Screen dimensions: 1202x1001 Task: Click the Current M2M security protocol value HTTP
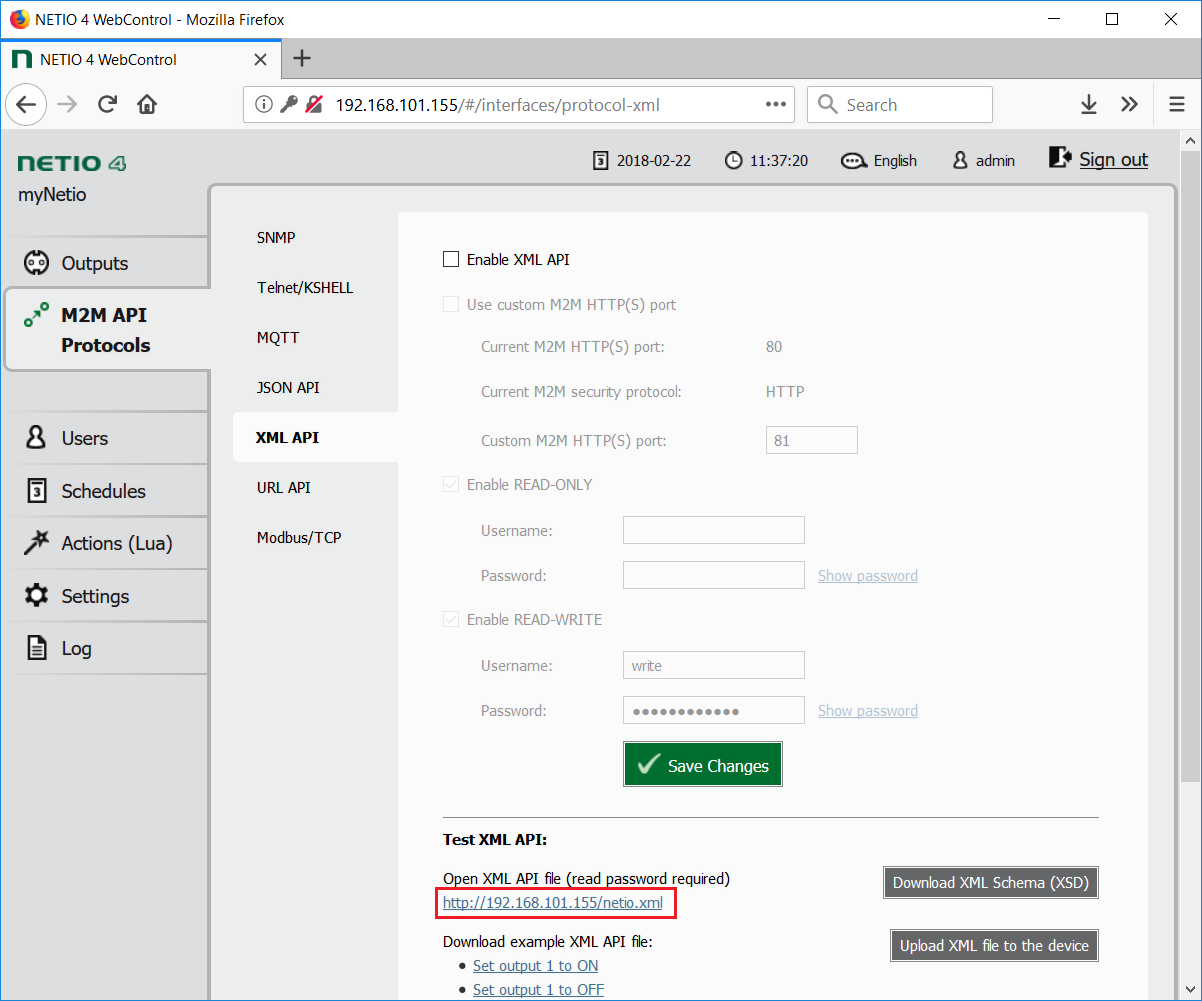coord(785,392)
